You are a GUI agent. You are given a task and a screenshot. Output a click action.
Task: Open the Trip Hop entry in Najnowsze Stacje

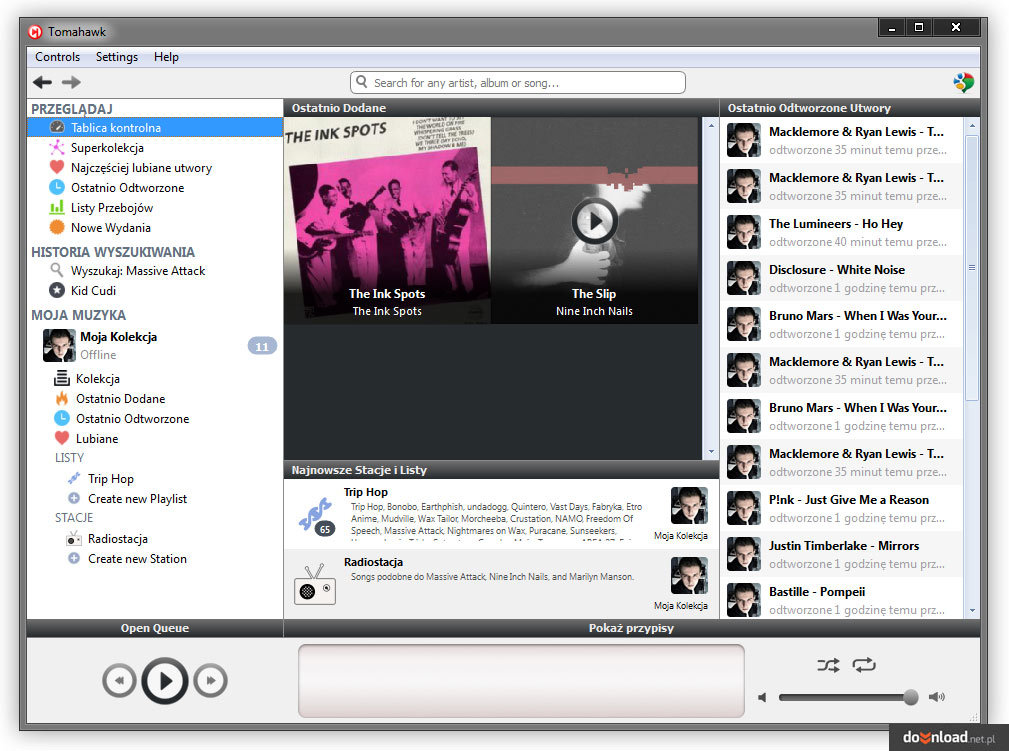(x=501, y=514)
